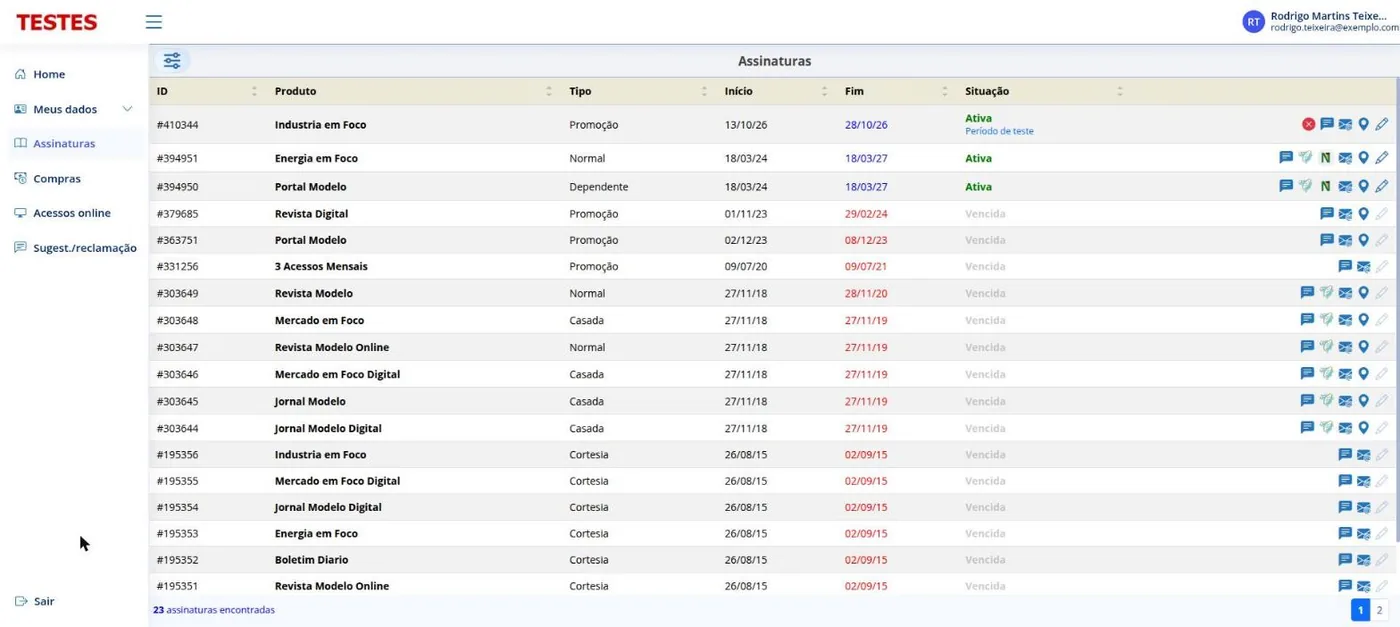Go to page 2 of the results
The image size is (1400, 627).
(1379, 610)
